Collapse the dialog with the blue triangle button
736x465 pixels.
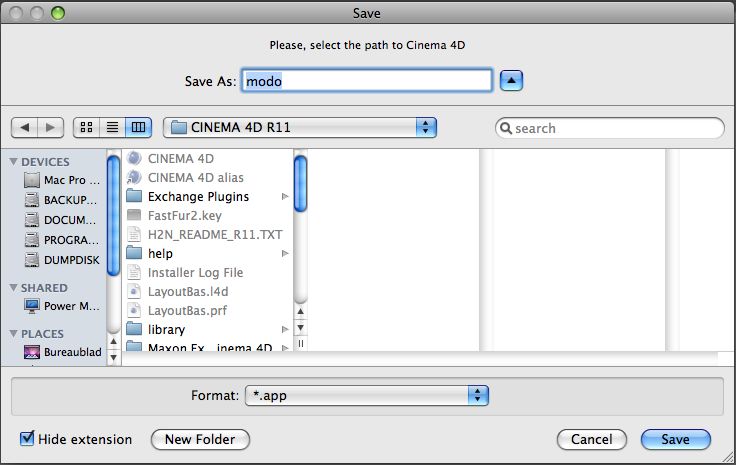point(511,81)
